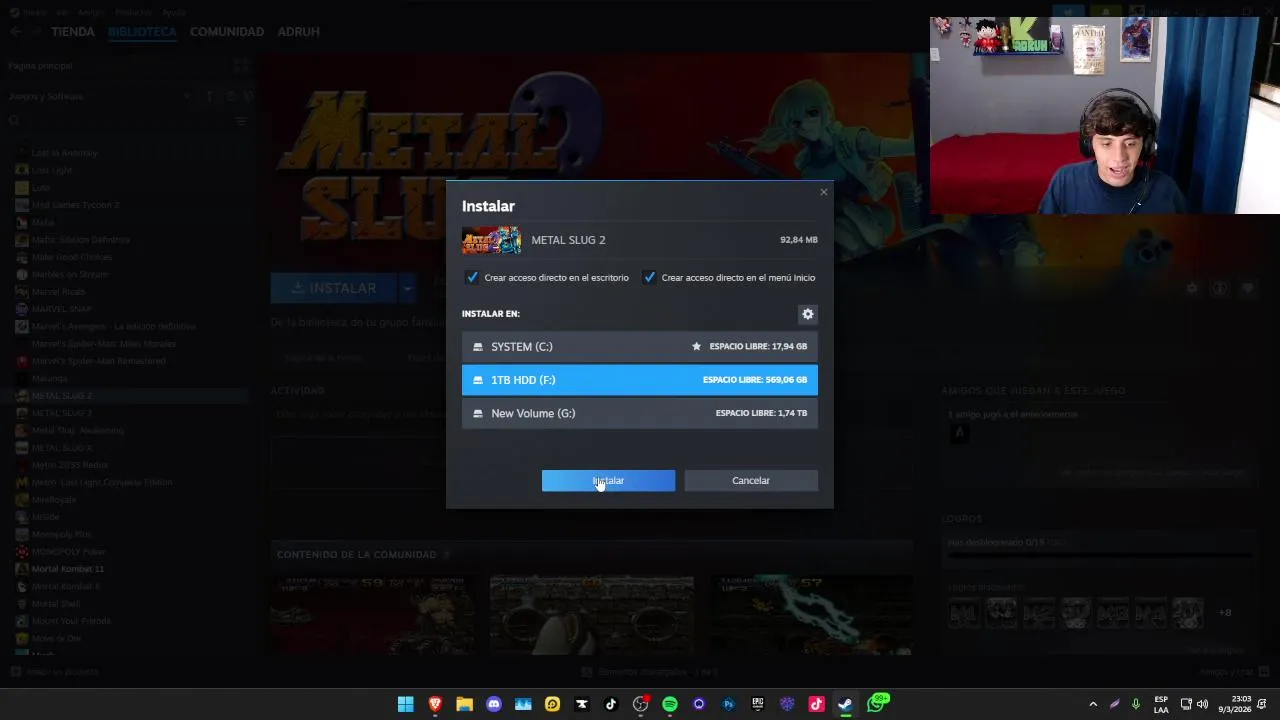
Task: Open COMUNIDAD tab in Steam window
Action: 227,32
